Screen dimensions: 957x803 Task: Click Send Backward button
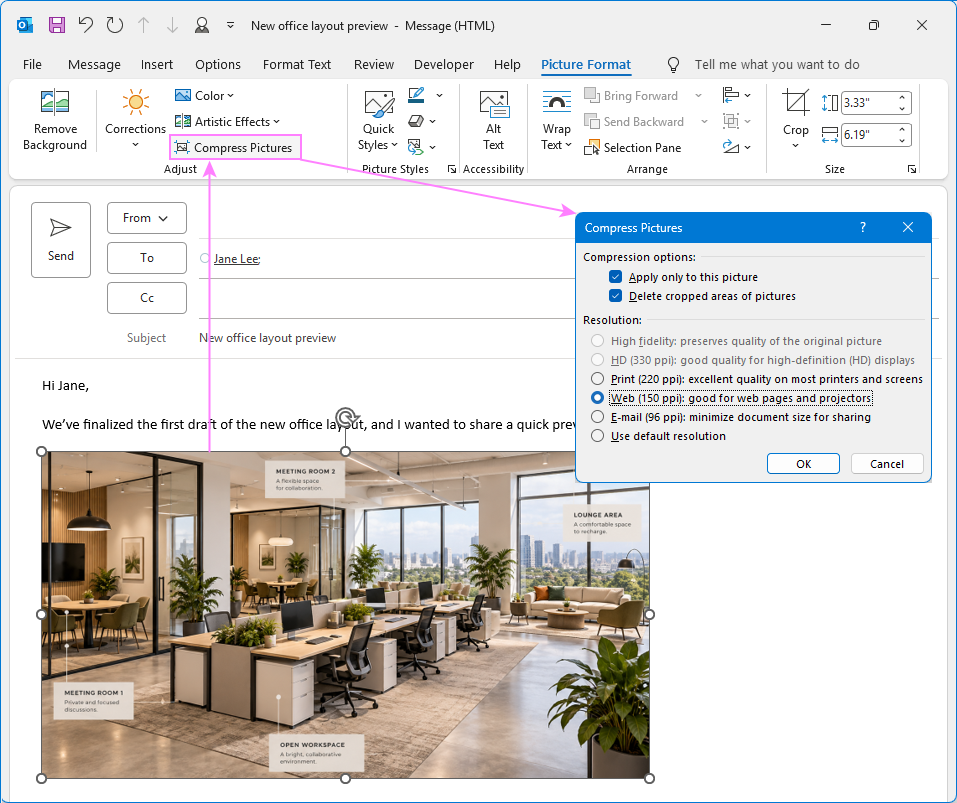pos(635,121)
